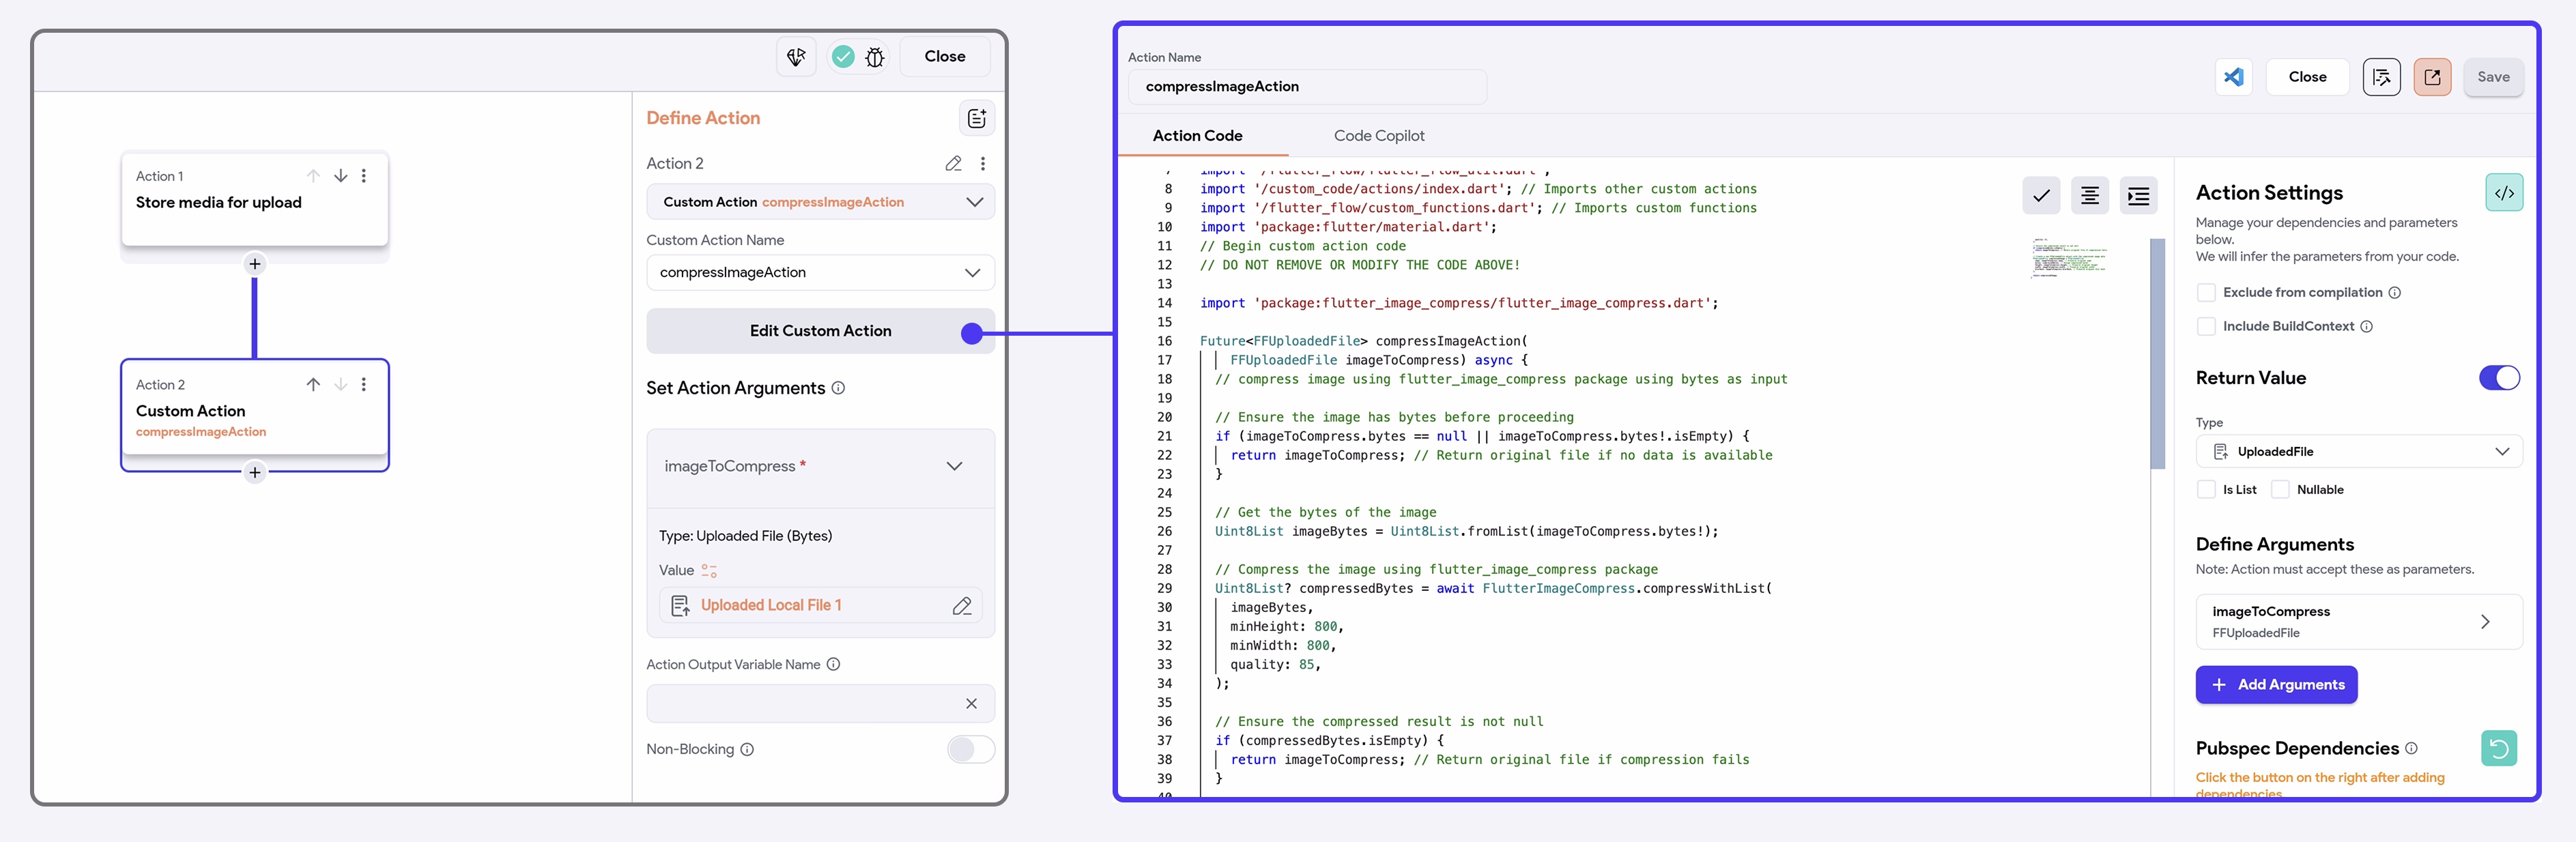Click the AI generate icon in action editor header
The image size is (2576, 842).
(796, 57)
